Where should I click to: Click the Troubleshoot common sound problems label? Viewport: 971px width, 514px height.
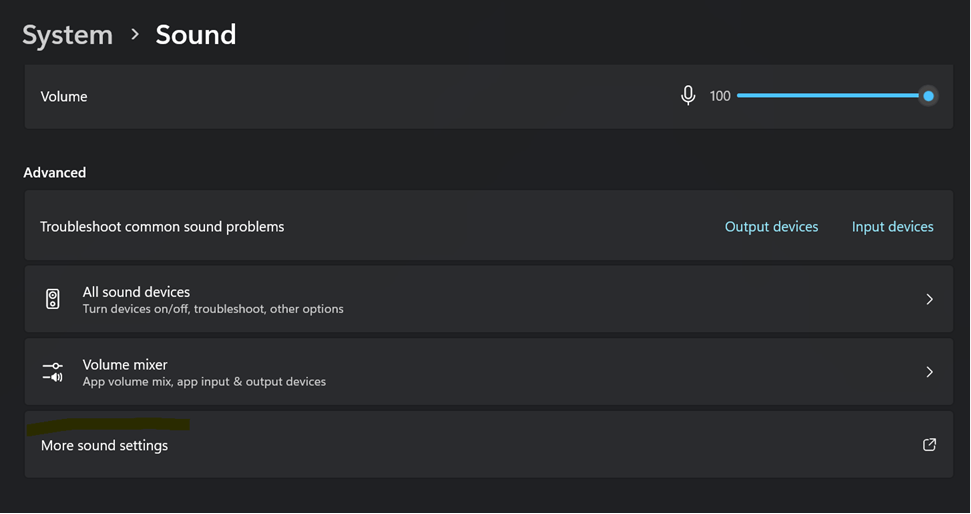point(162,227)
